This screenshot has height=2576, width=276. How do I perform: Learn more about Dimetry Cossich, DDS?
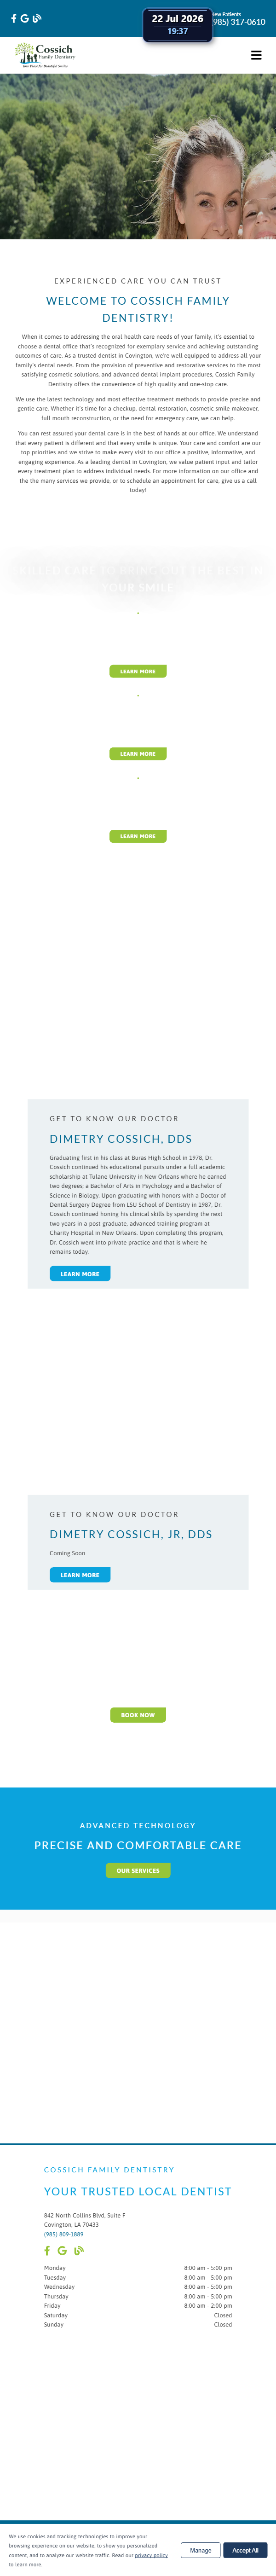pos(80,1274)
